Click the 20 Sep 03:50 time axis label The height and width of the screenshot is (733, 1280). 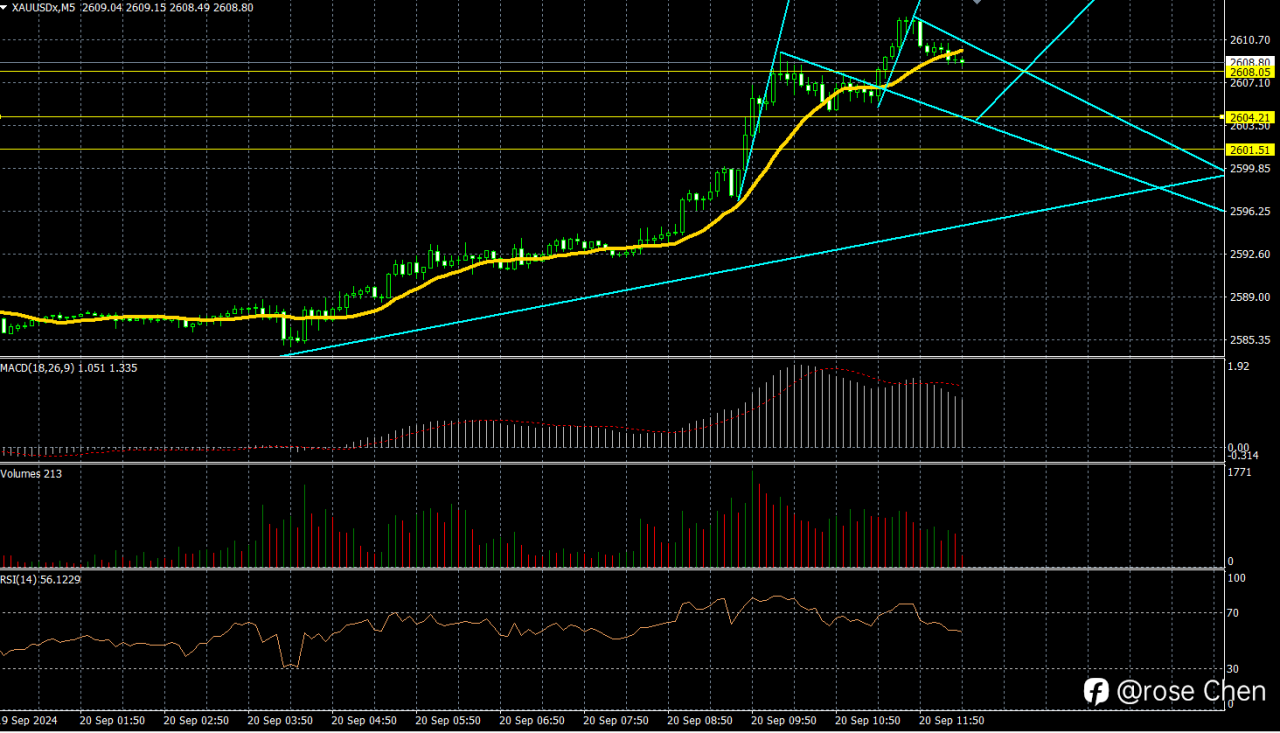click(x=281, y=720)
